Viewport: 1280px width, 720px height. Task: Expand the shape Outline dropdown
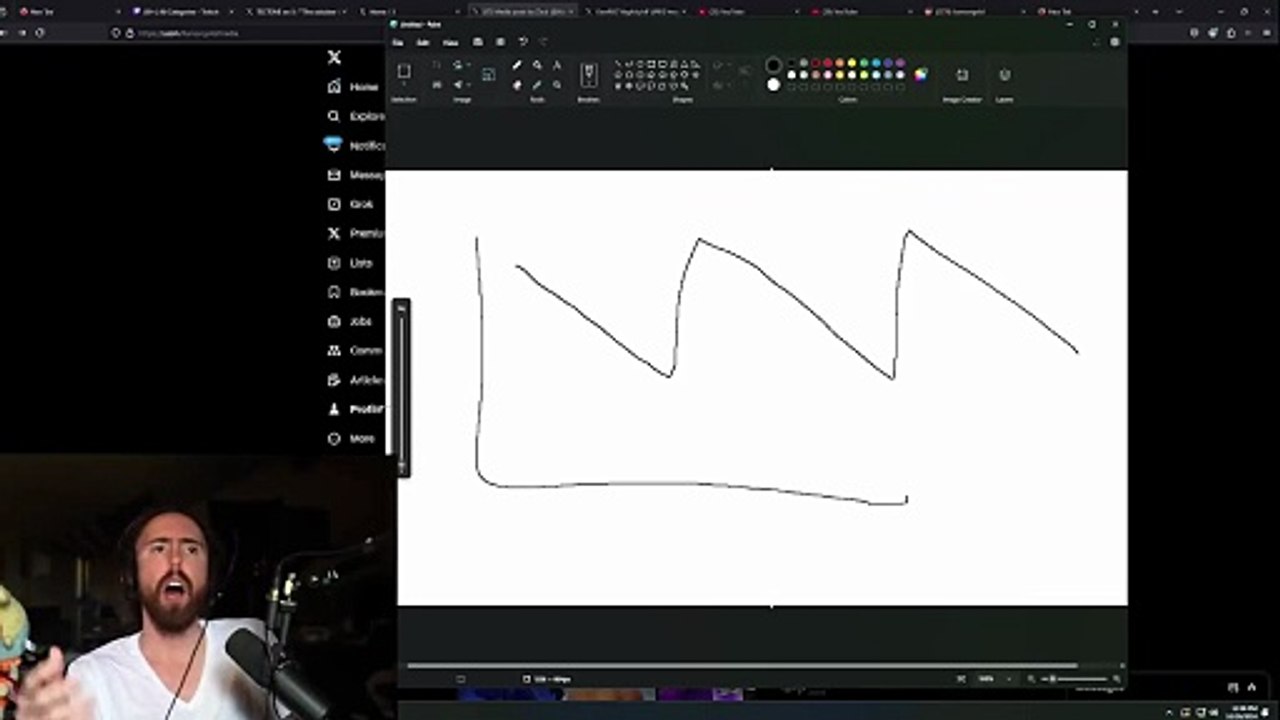(730, 65)
